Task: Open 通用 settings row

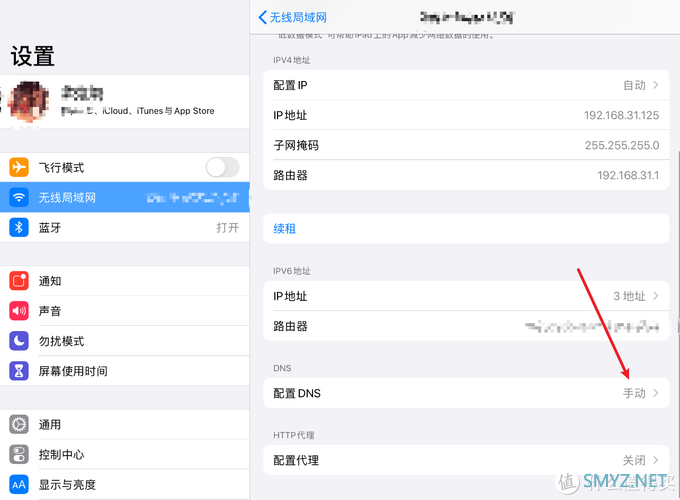Action: click(125, 425)
